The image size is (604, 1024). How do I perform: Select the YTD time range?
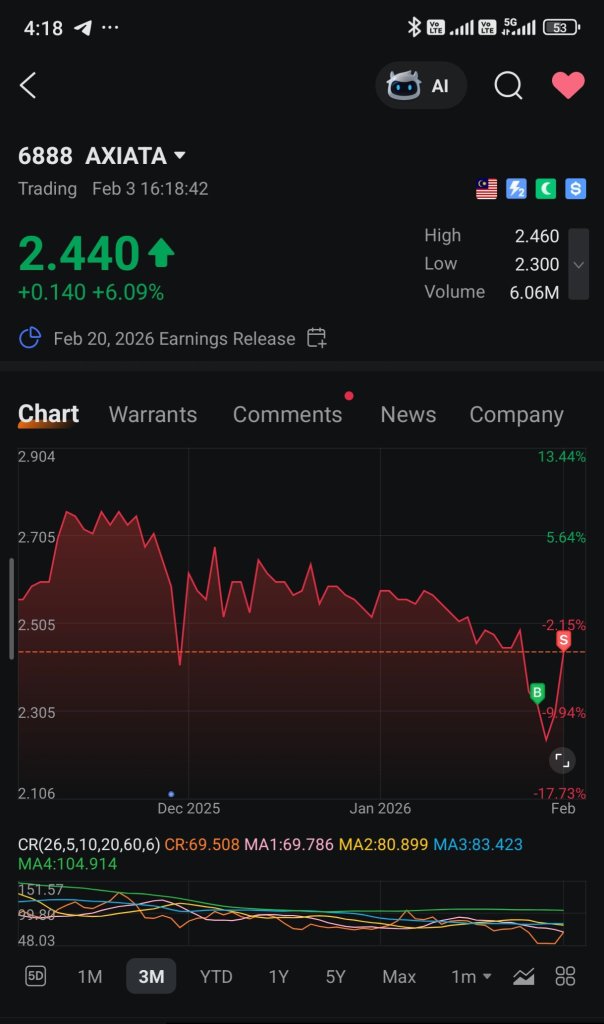point(216,976)
